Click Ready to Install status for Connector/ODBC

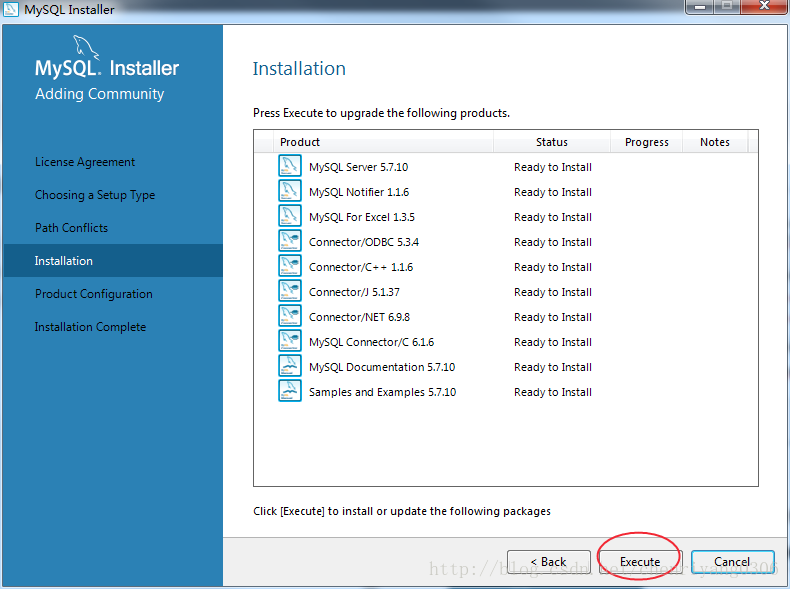553,242
